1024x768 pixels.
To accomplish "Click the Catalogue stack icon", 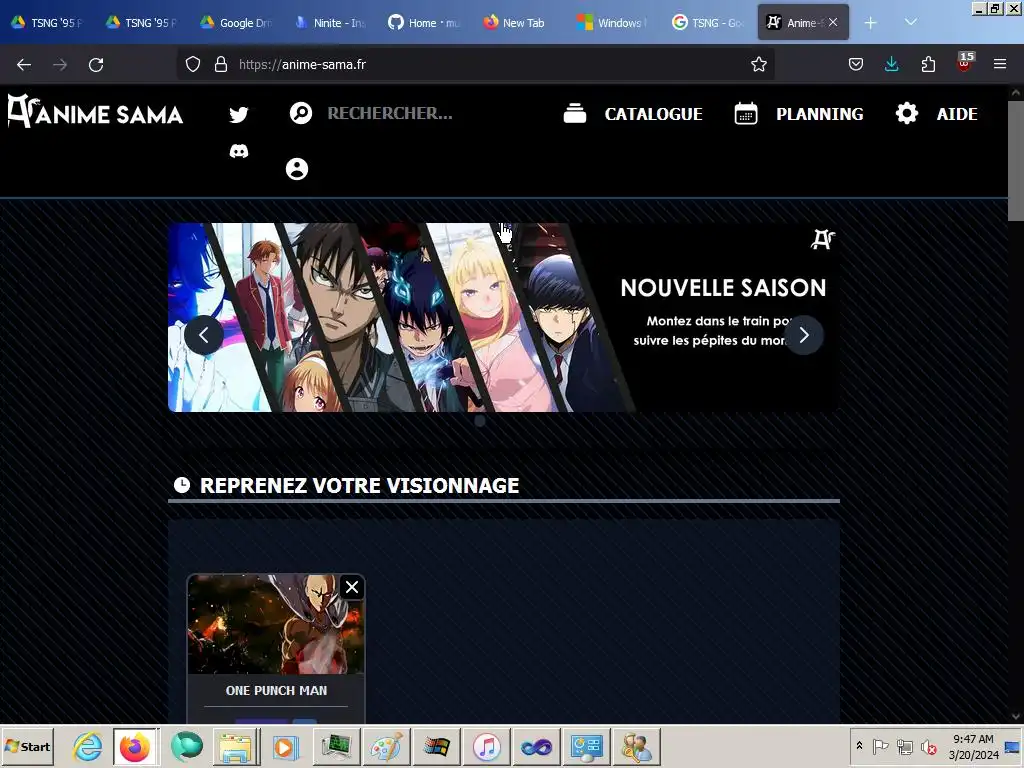I will [575, 113].
